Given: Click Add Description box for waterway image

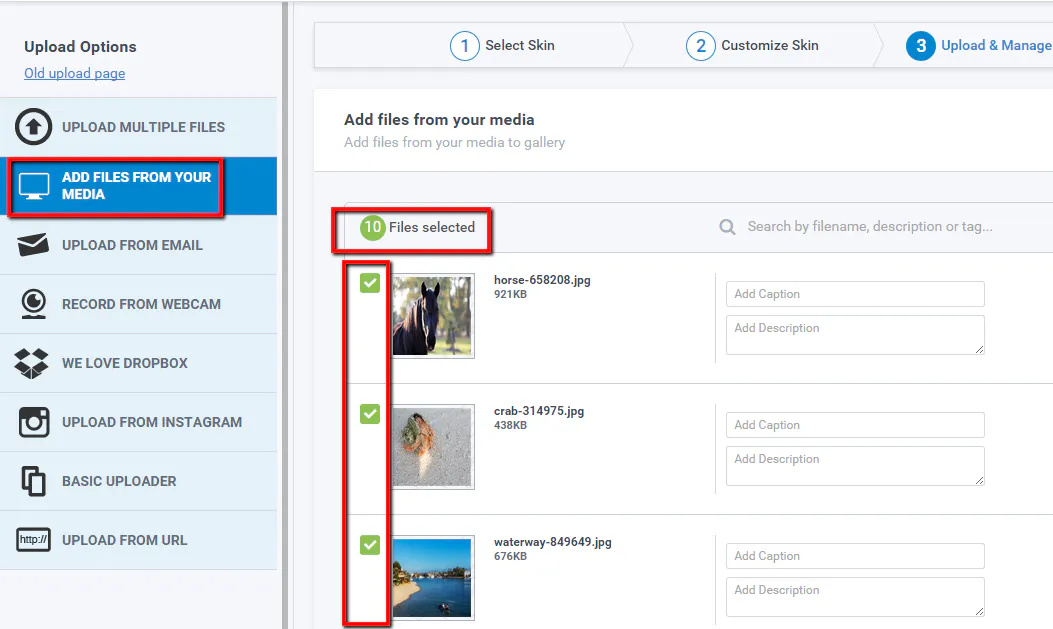Looking at the screenshot, I should click(855, 597).
